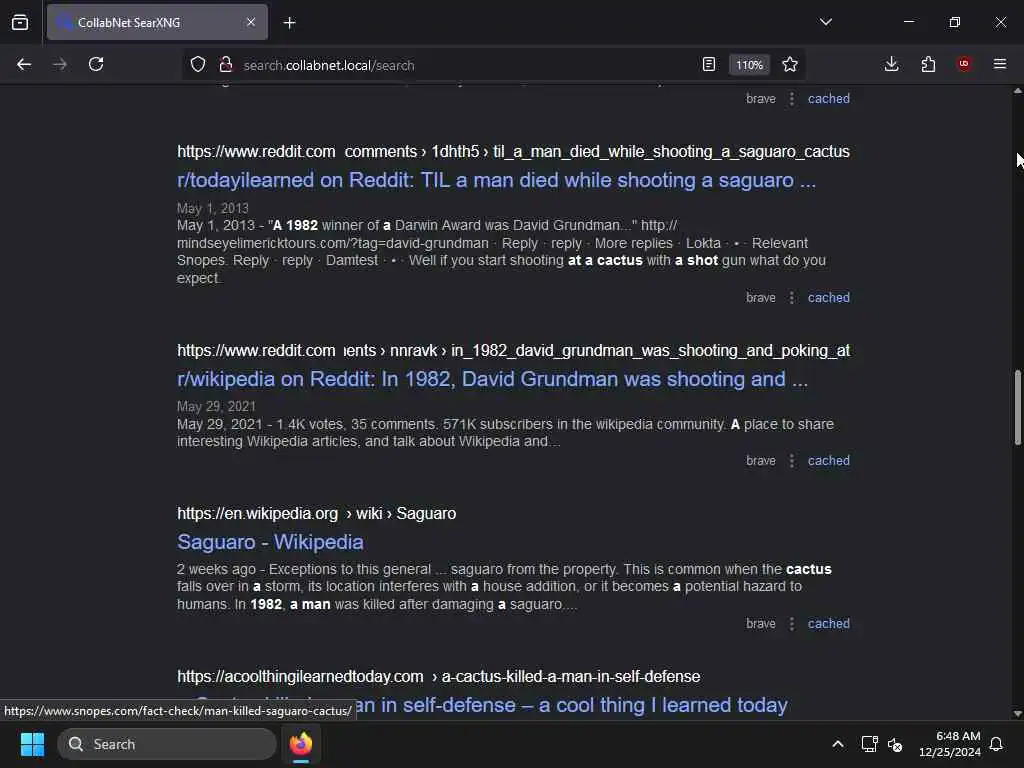1024x768 pixels.
Task: Reload the current page
Action: [x=96, y=64]
